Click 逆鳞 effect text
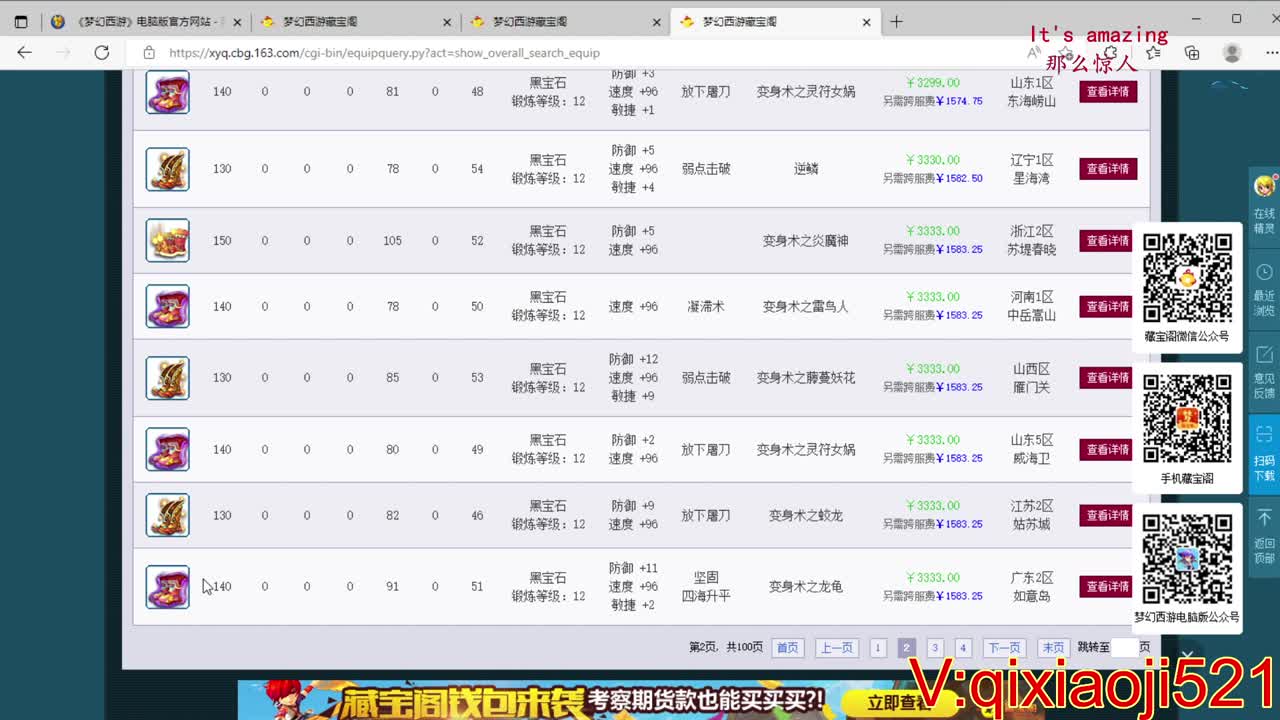 pyautogui.click(x=806, y=169)
